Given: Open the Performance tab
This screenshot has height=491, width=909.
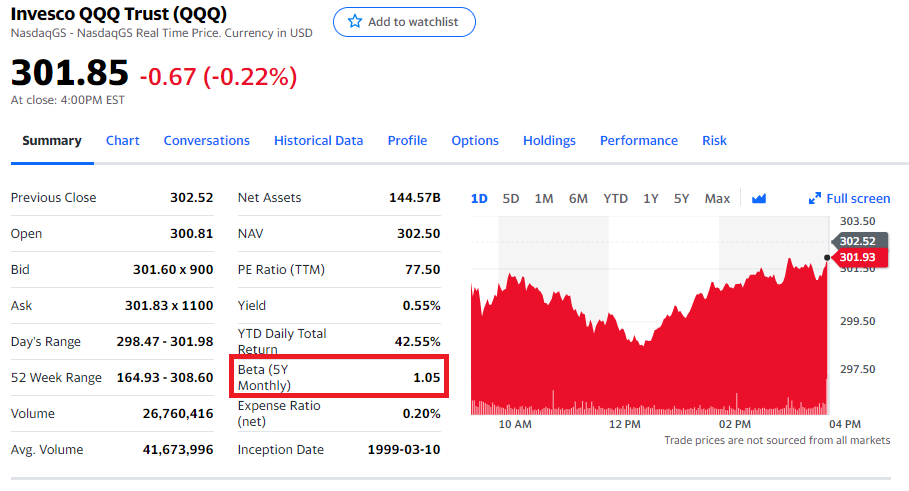Looking at the screenshot, I should coord(639,141).
